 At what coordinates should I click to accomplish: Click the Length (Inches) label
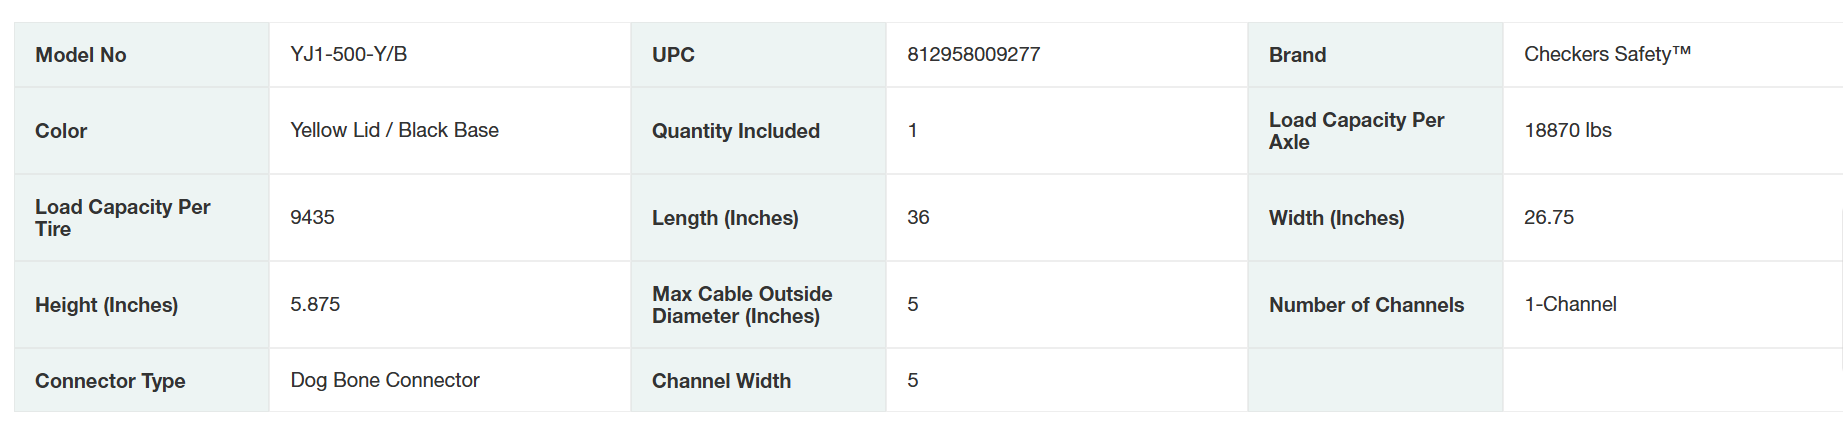coord(725,218)
